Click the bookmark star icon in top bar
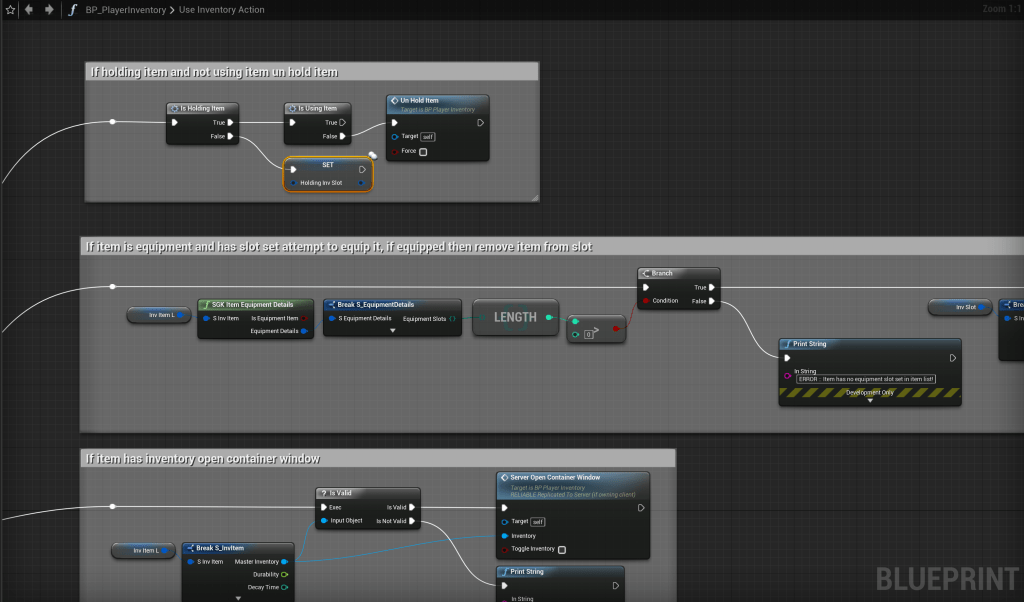 coord(9,9)
